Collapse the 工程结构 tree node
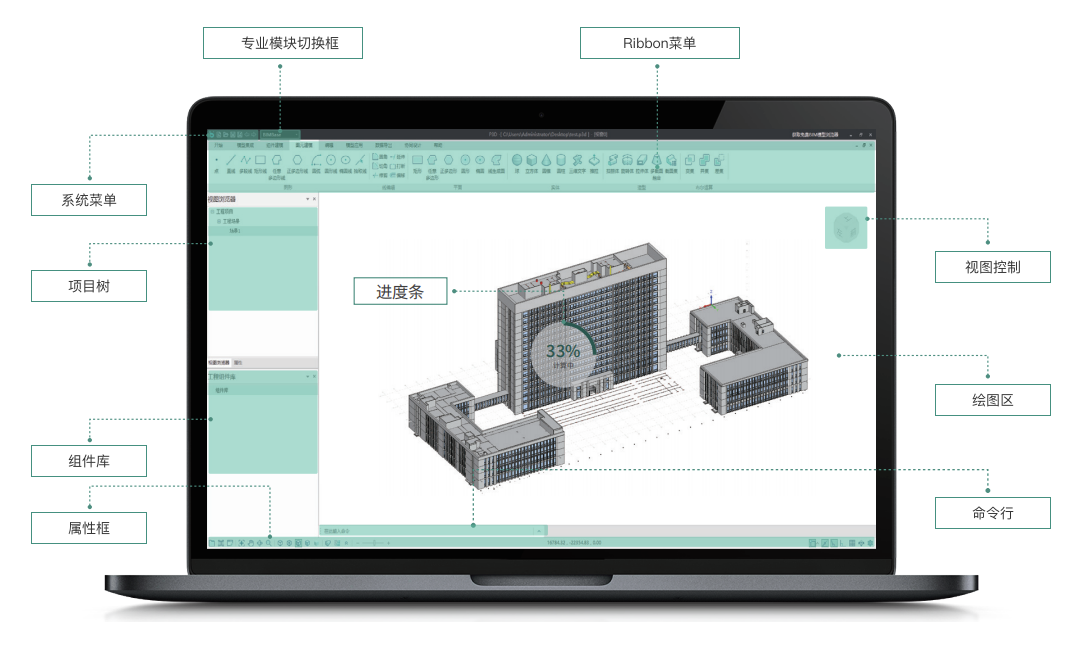 (x=212, y=212)
